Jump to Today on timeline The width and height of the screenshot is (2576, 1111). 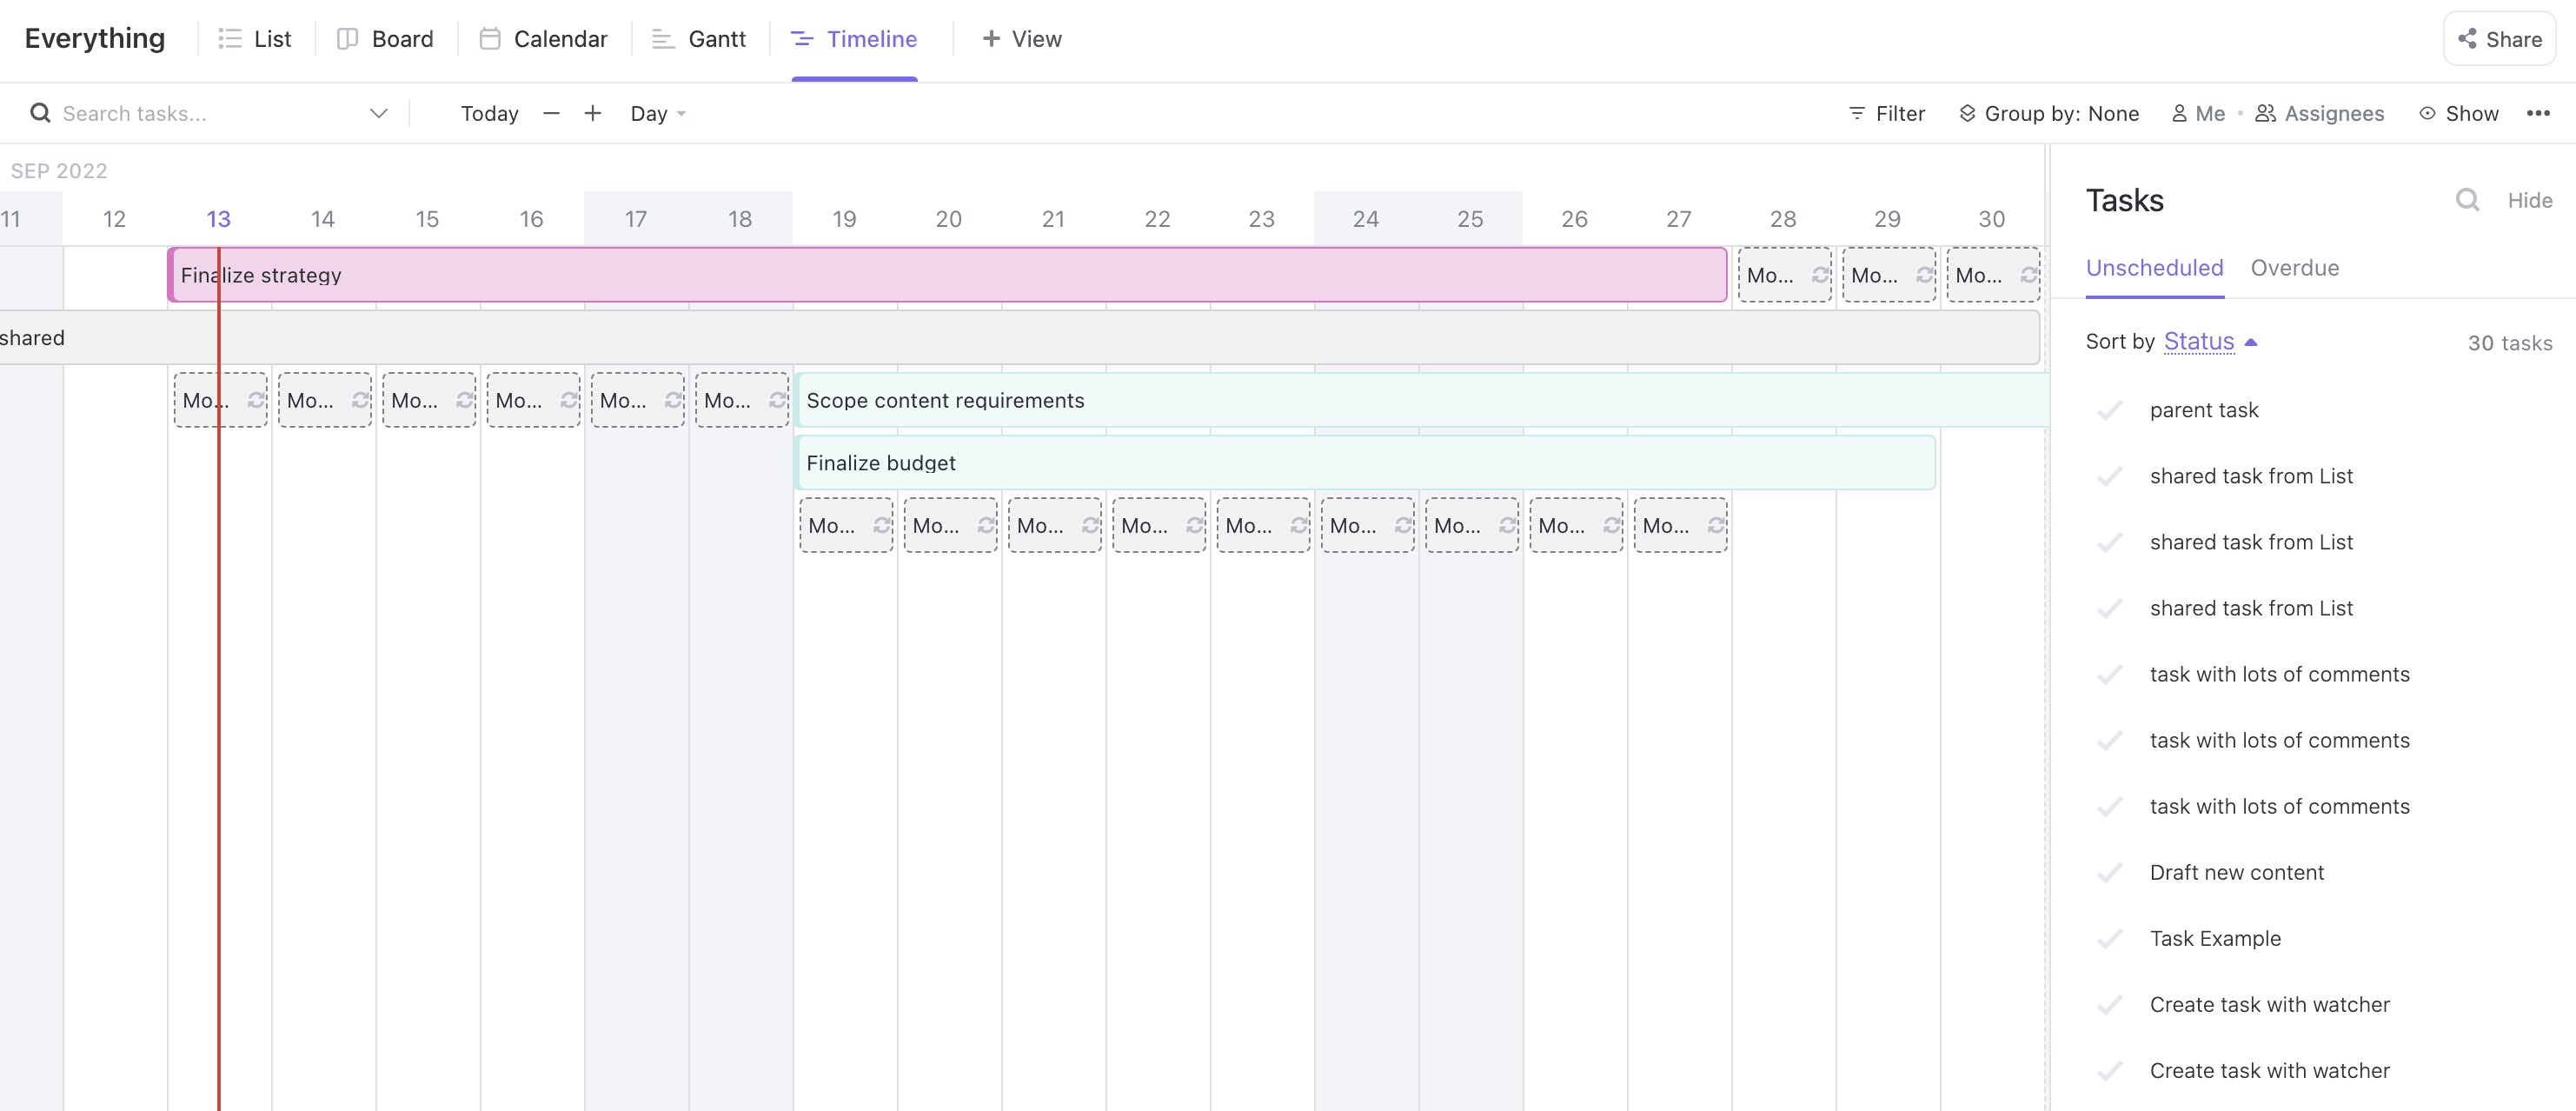pyautogui.click(x=489, y=113)
